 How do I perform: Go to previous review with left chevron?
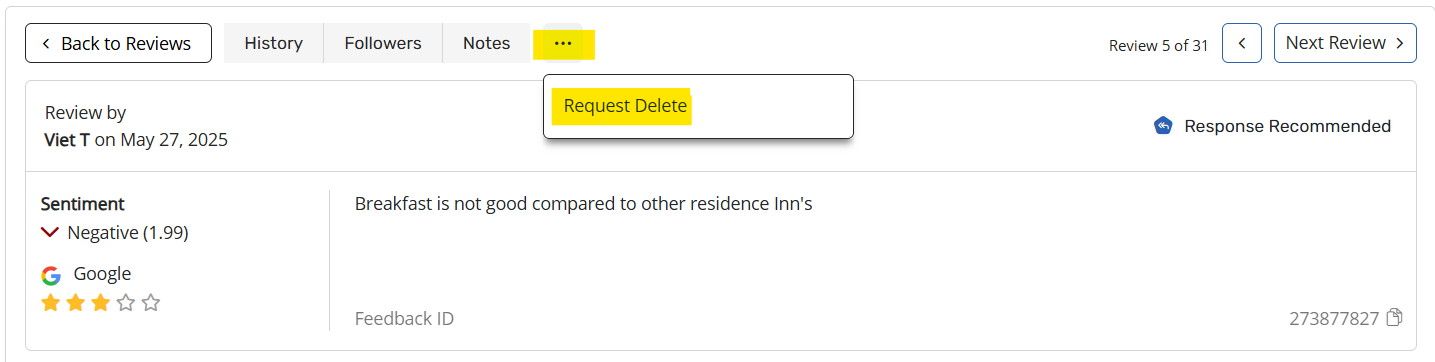point(1242,43)
